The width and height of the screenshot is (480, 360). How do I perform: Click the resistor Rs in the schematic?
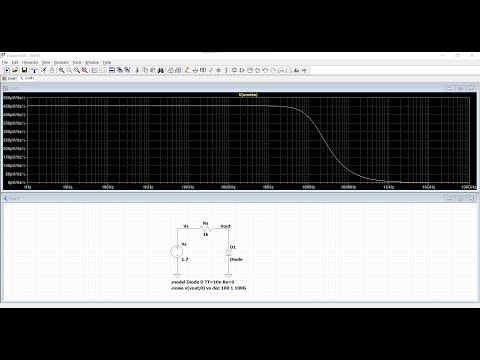click(206, 228)
